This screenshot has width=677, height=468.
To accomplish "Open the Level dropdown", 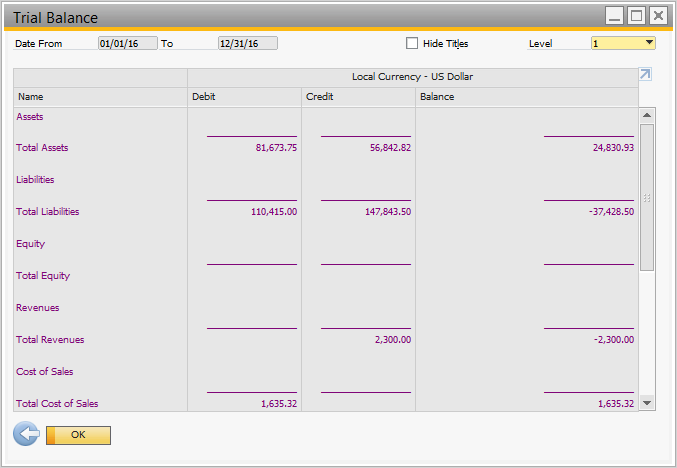I will coord(649,43).
